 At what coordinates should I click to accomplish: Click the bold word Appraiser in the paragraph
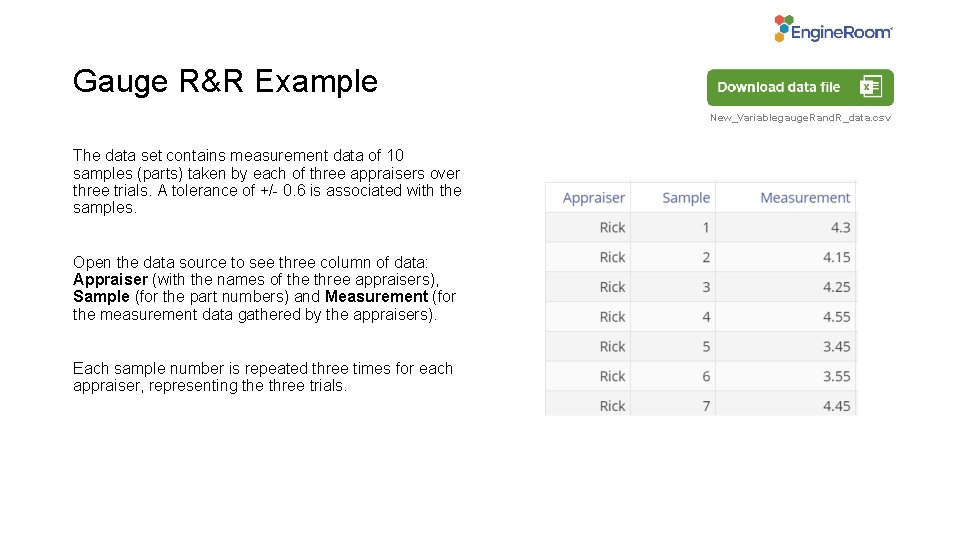[x=110, y=280]
